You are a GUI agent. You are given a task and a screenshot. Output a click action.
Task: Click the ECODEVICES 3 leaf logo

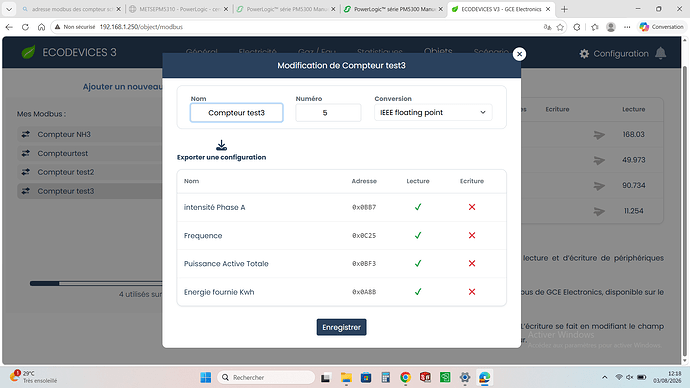point(29,52)
